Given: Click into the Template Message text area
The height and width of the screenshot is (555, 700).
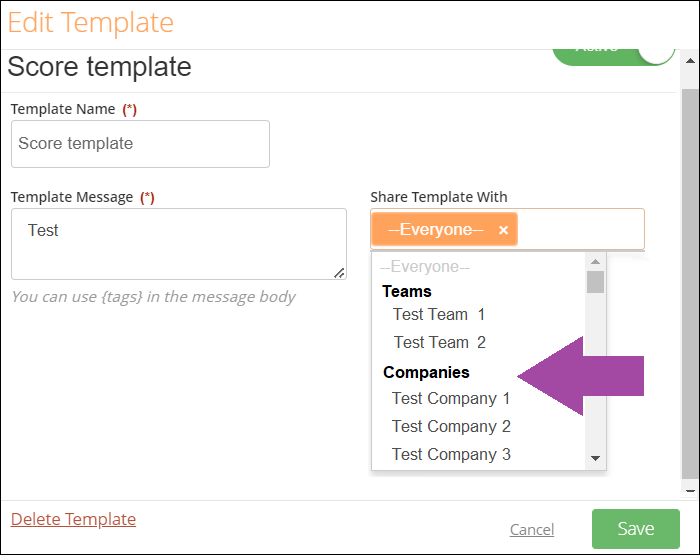Looking at the screenshot, I should (179, 244).
